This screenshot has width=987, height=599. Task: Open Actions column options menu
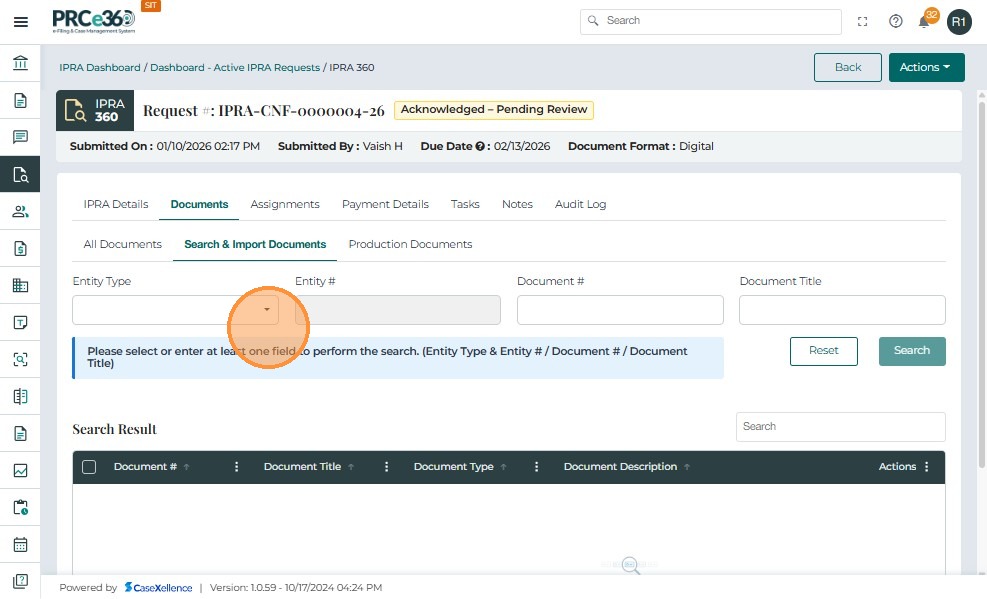927,466
